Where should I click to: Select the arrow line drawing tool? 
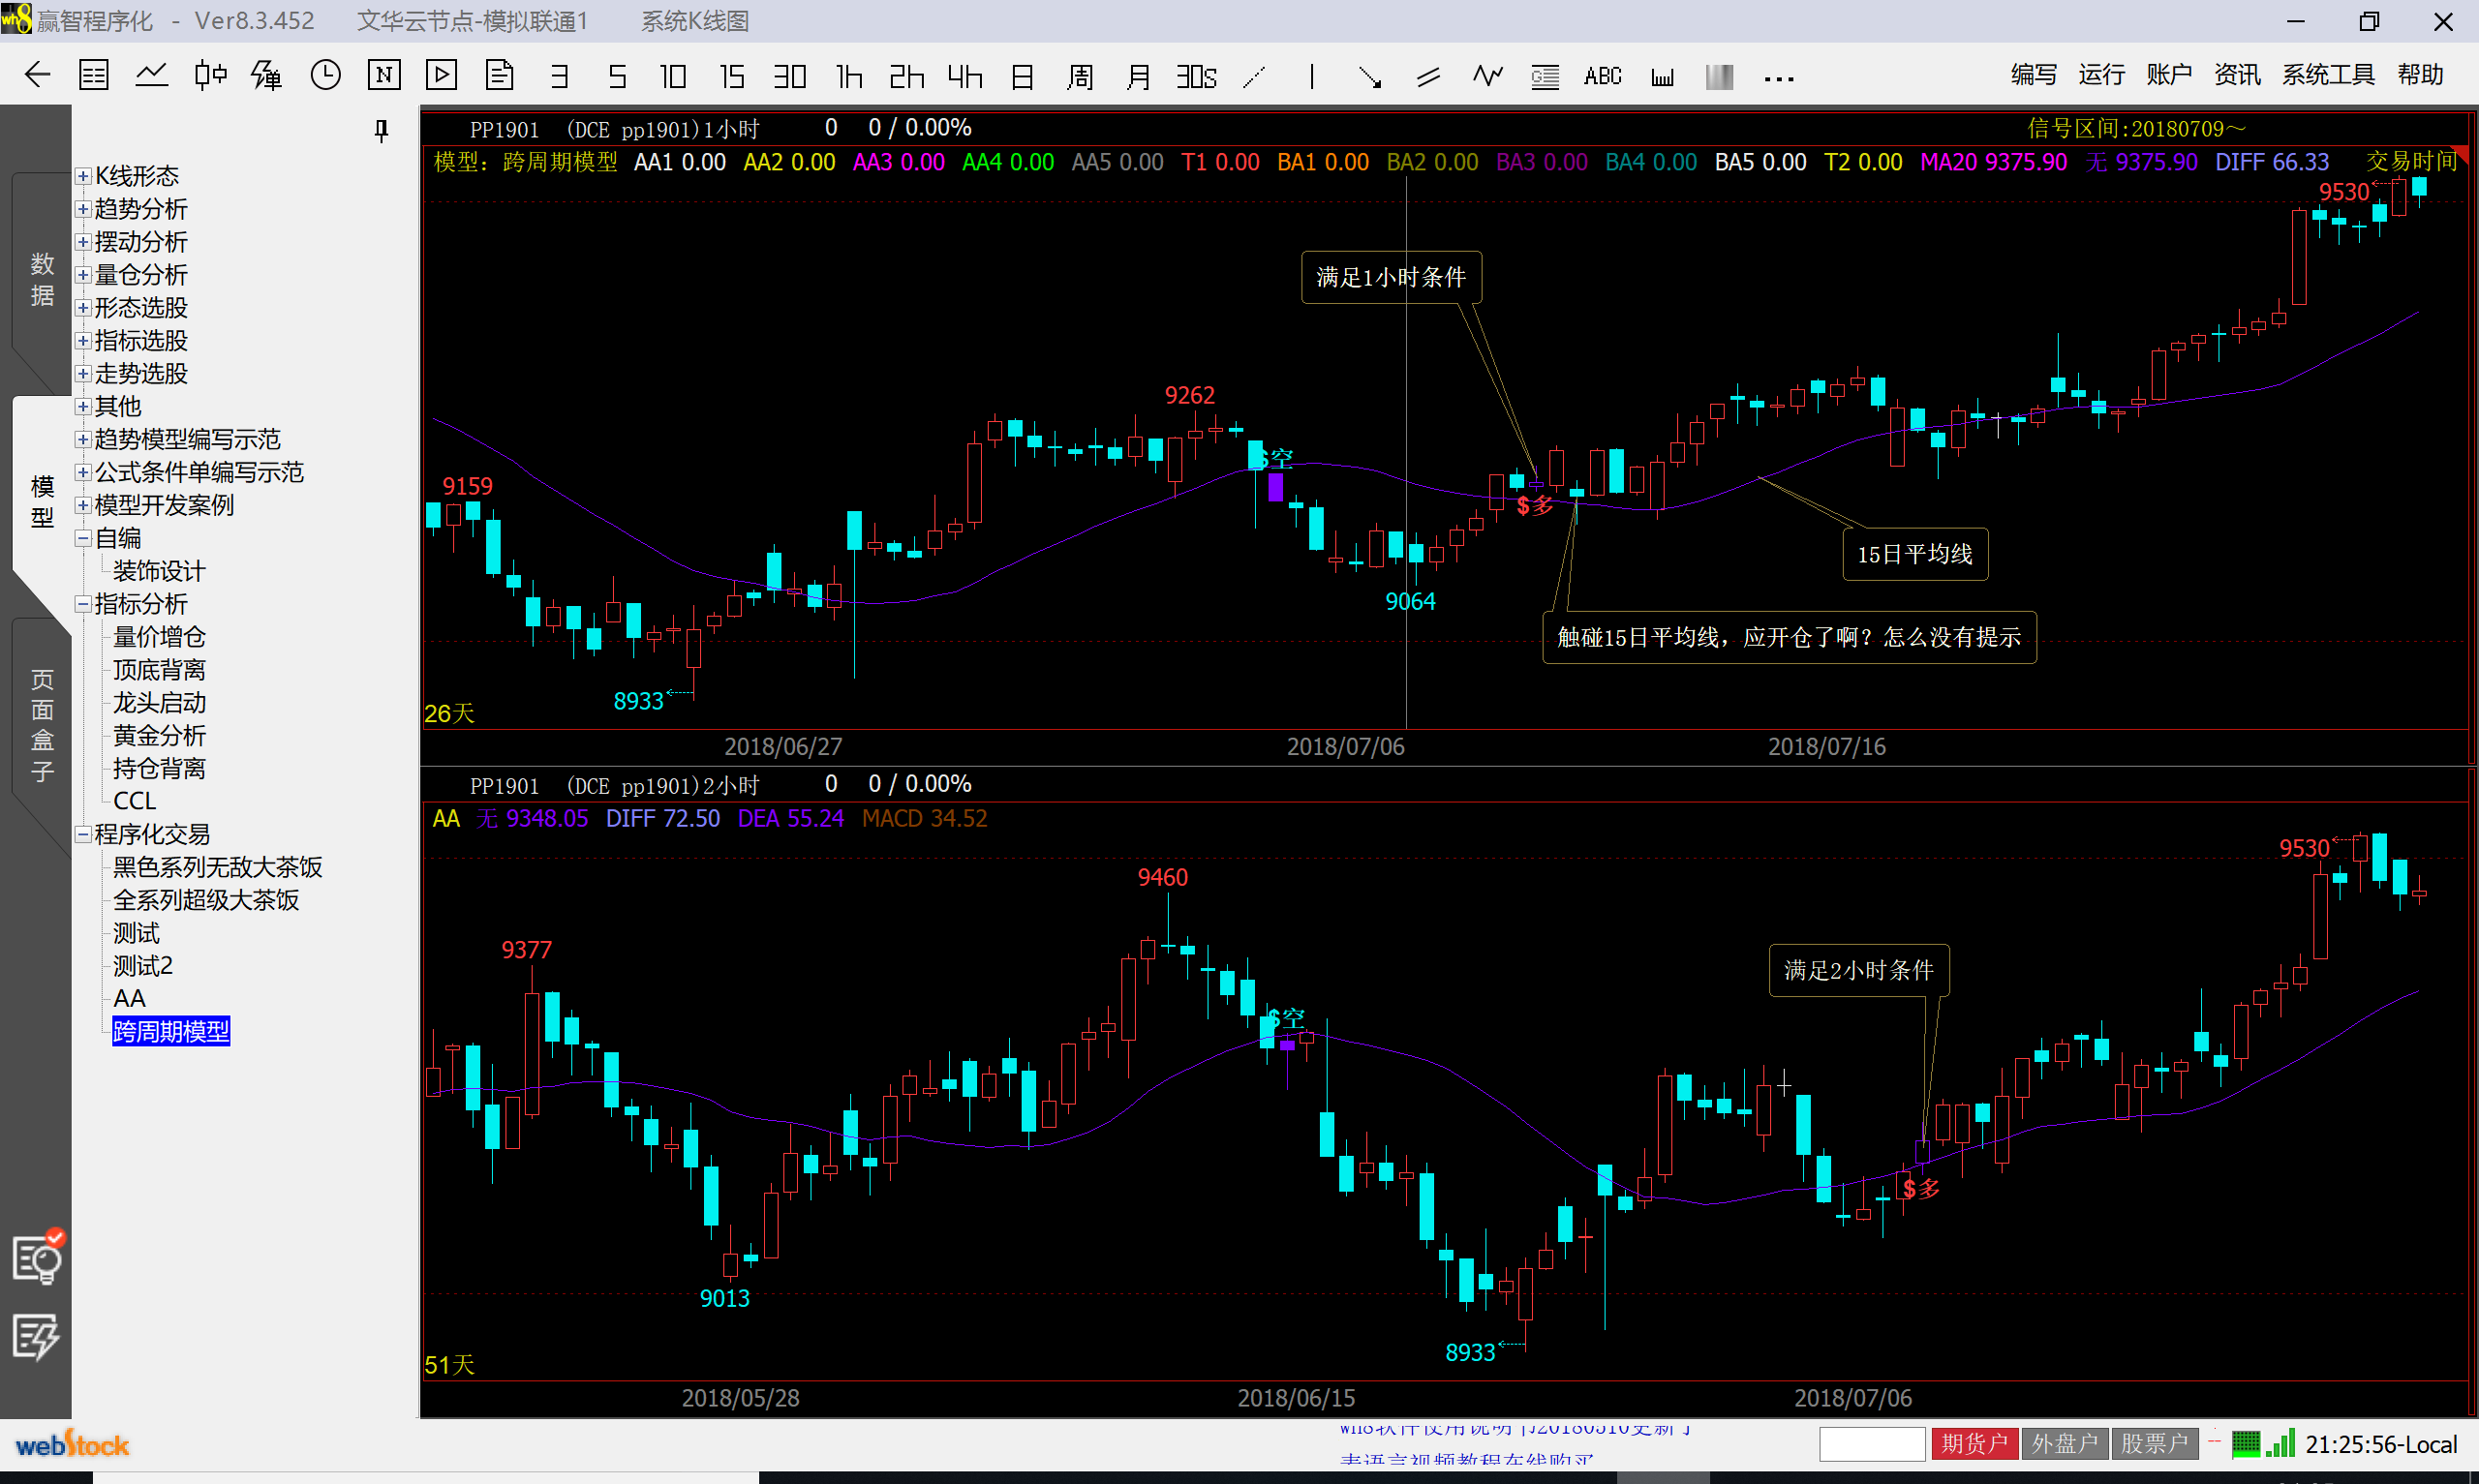pyautogui.click(x=1369, y=77)
